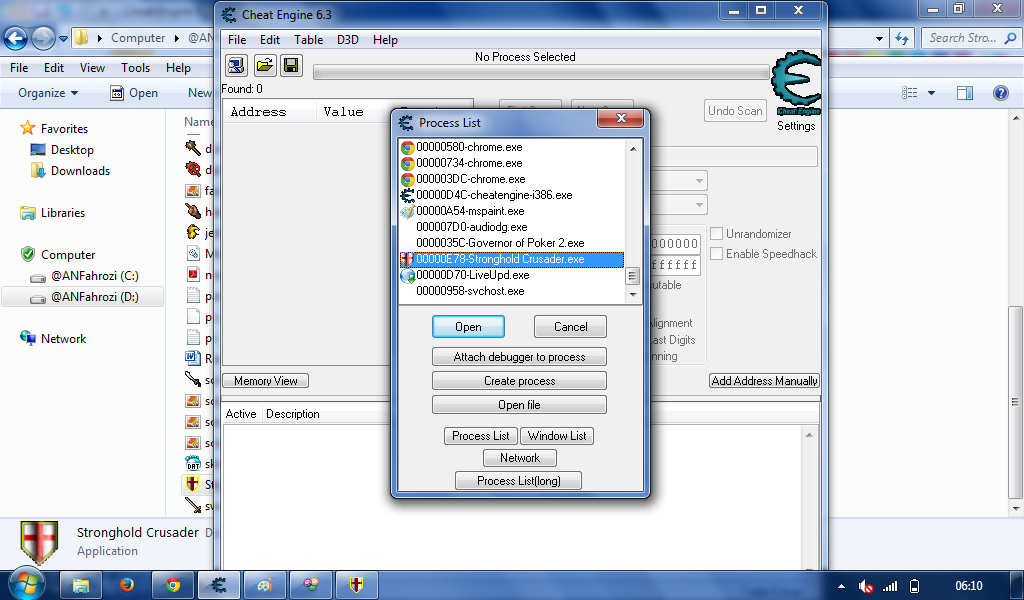Image resolution: width=1024 pixels, height=600 pixels.
Task: Select Libraries in the Explorer navigation pane
Action: (x=63, y=213)
